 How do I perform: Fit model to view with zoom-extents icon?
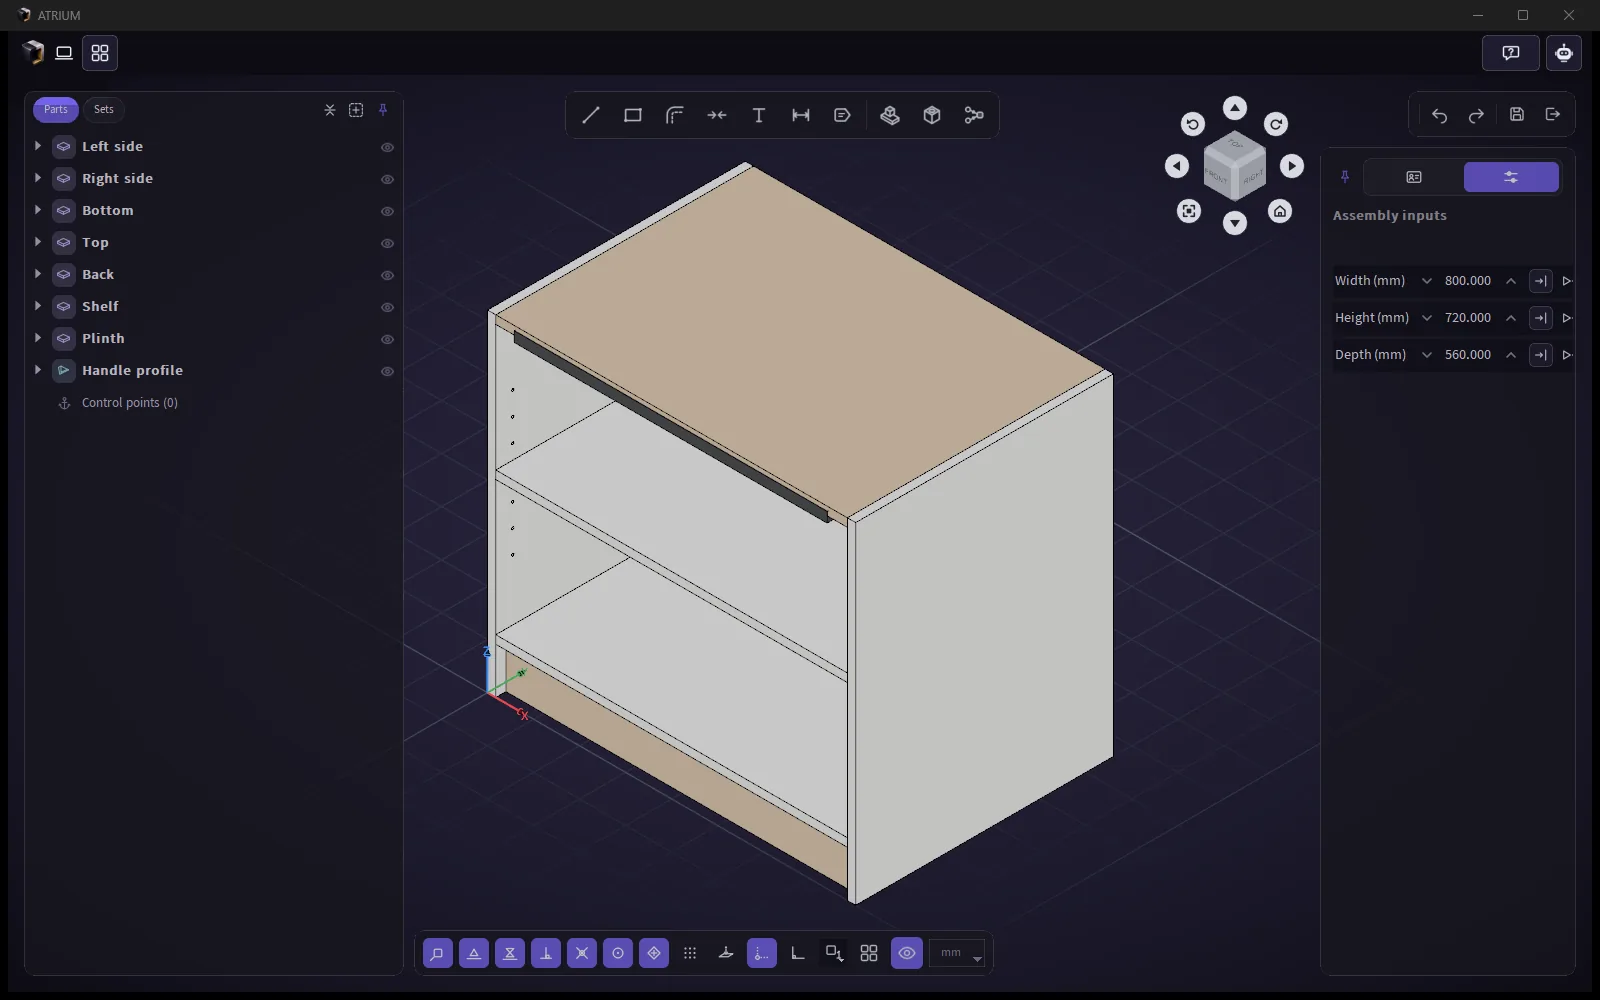pyautogui.click(x=1189, y=211)
